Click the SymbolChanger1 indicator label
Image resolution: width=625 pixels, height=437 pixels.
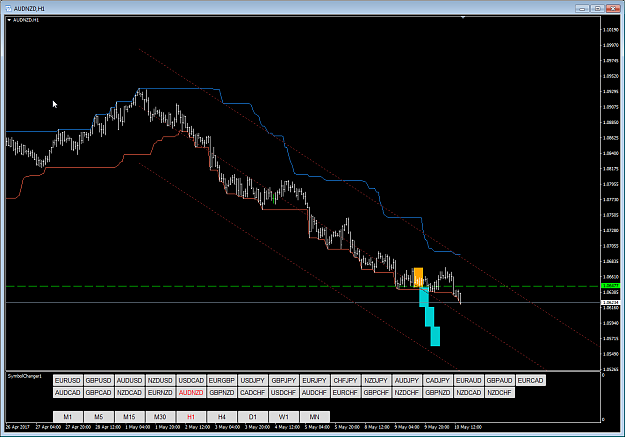[x=24, y=376]
